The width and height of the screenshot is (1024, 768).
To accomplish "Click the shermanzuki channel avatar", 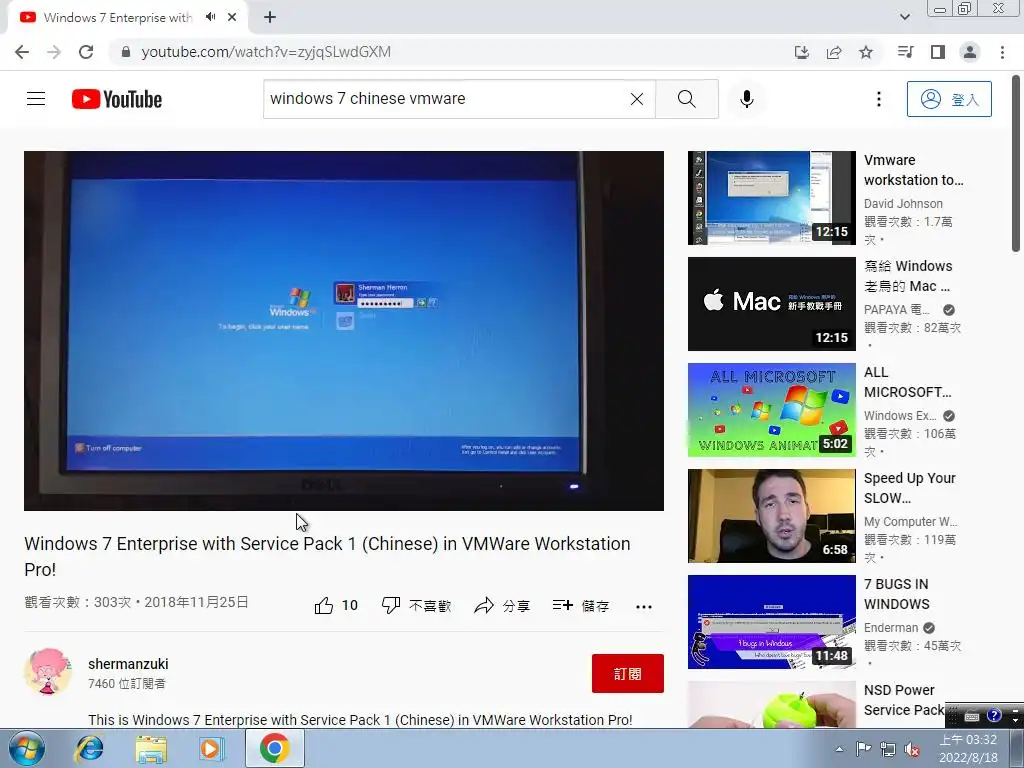I will tap(48, 672).
